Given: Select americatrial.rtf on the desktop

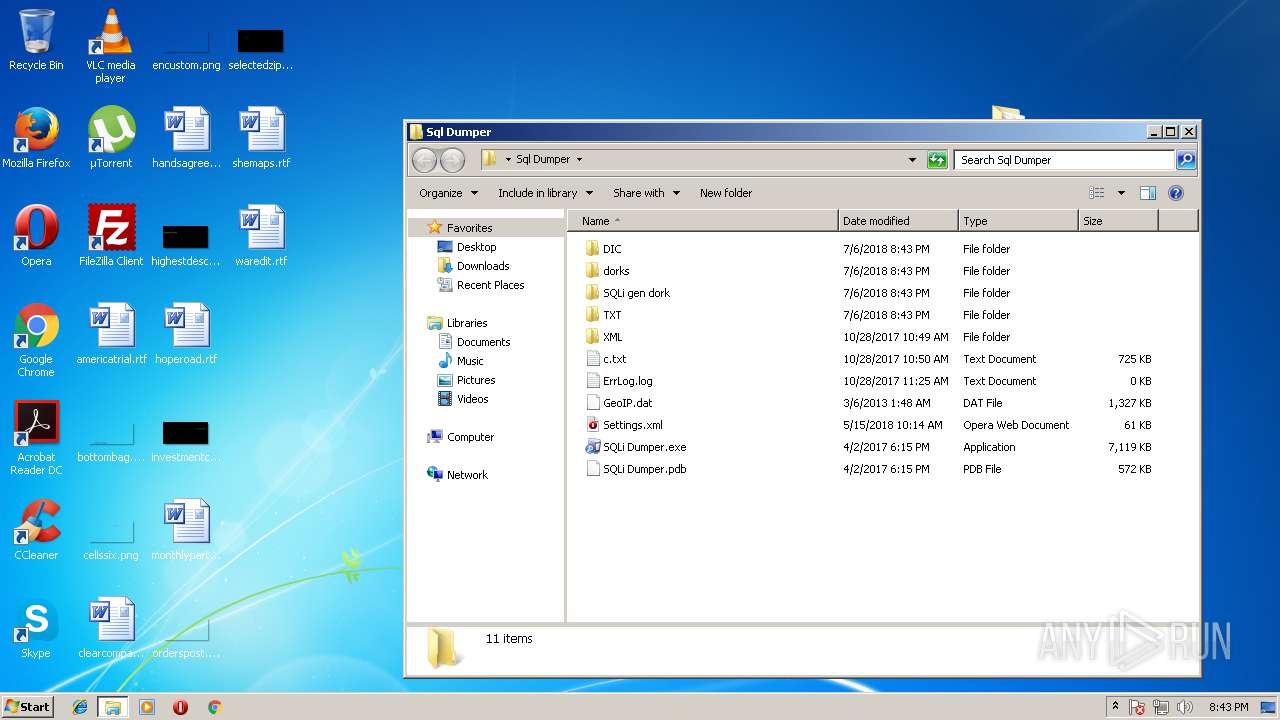Looking at the screenshot, I should pos(111,334).
